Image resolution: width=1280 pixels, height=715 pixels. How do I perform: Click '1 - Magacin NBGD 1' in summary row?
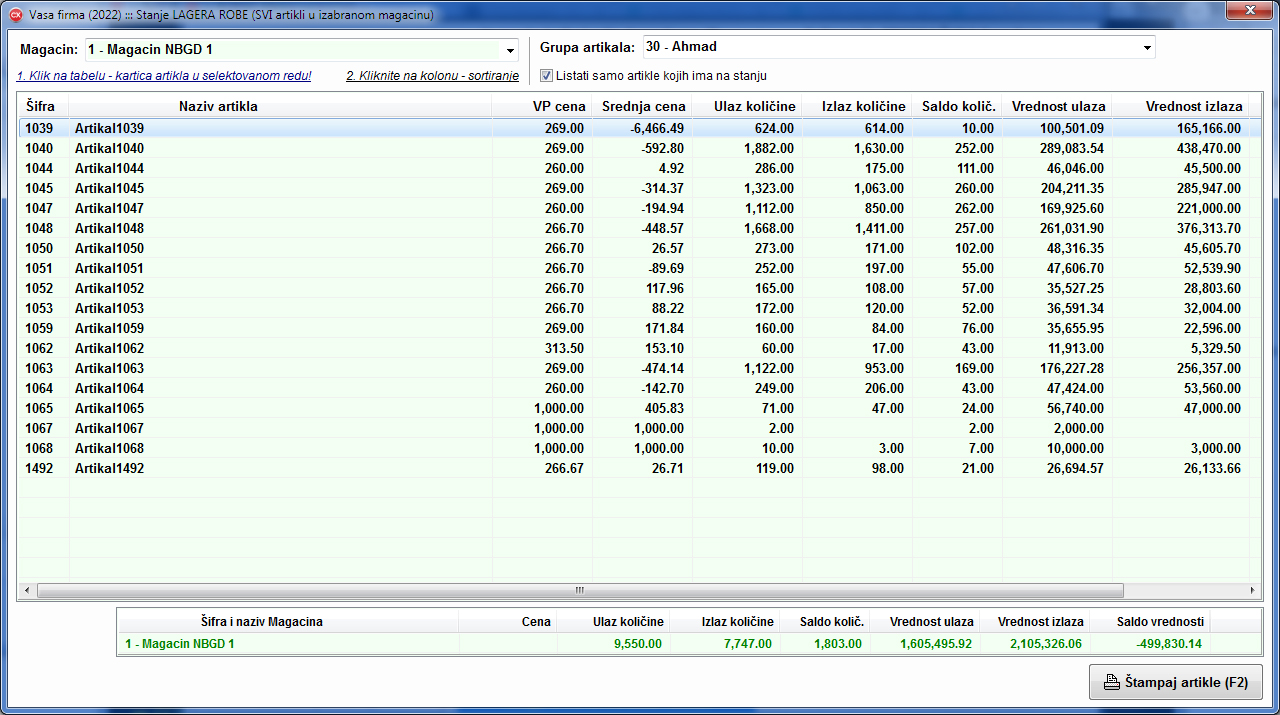(x=180, y=644)
